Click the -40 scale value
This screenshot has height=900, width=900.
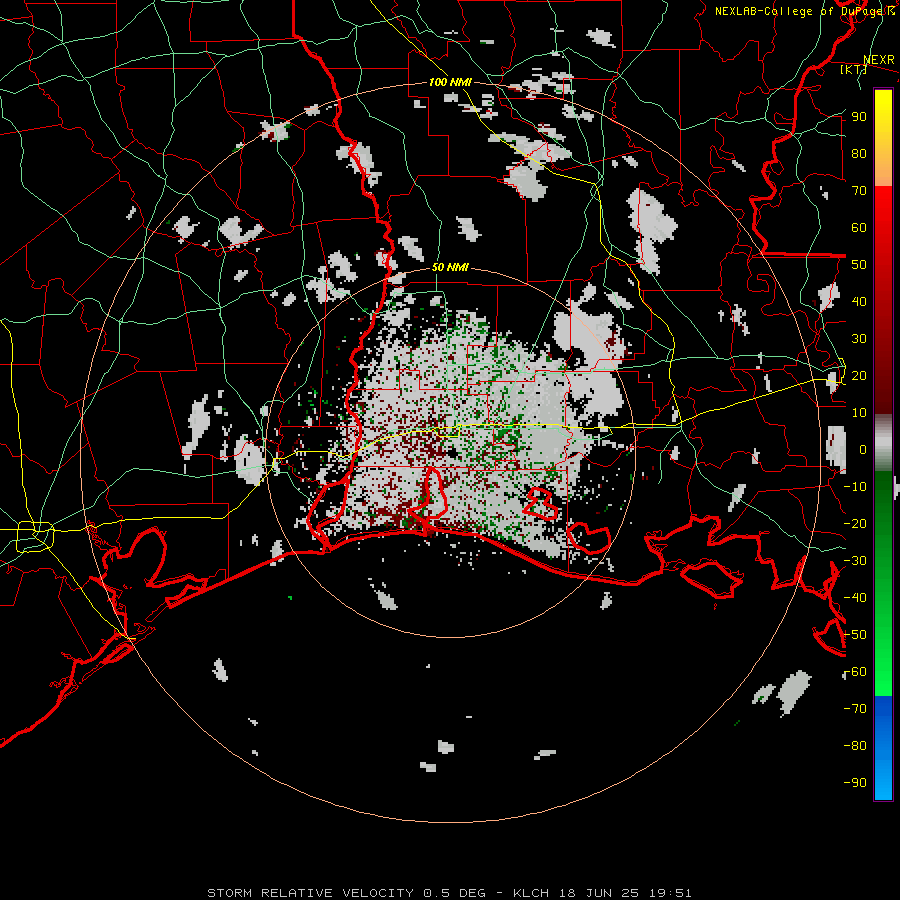point(855,598)
